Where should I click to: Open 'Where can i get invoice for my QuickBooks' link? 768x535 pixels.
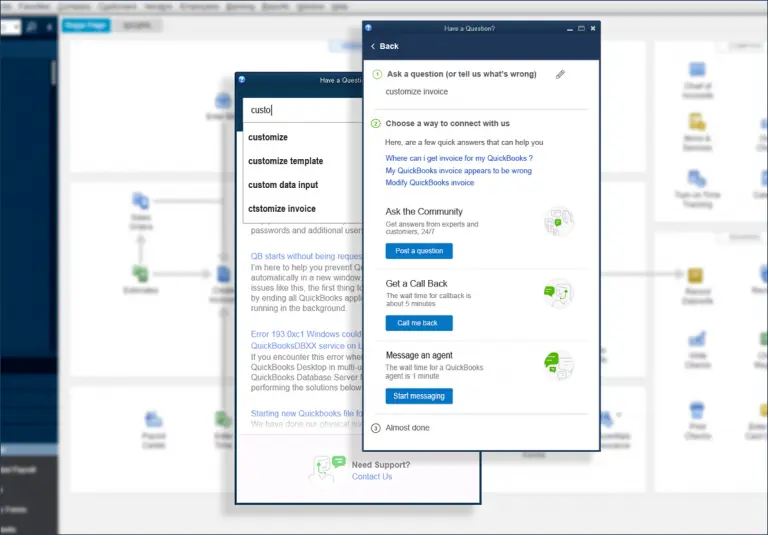pyautogui.click(x=459, y=158)
